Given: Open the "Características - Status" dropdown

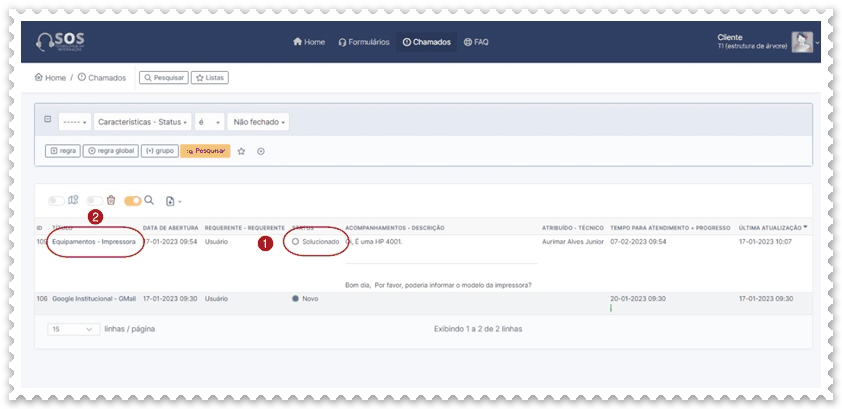Looking at the screenshot, I should pos(143,122).
